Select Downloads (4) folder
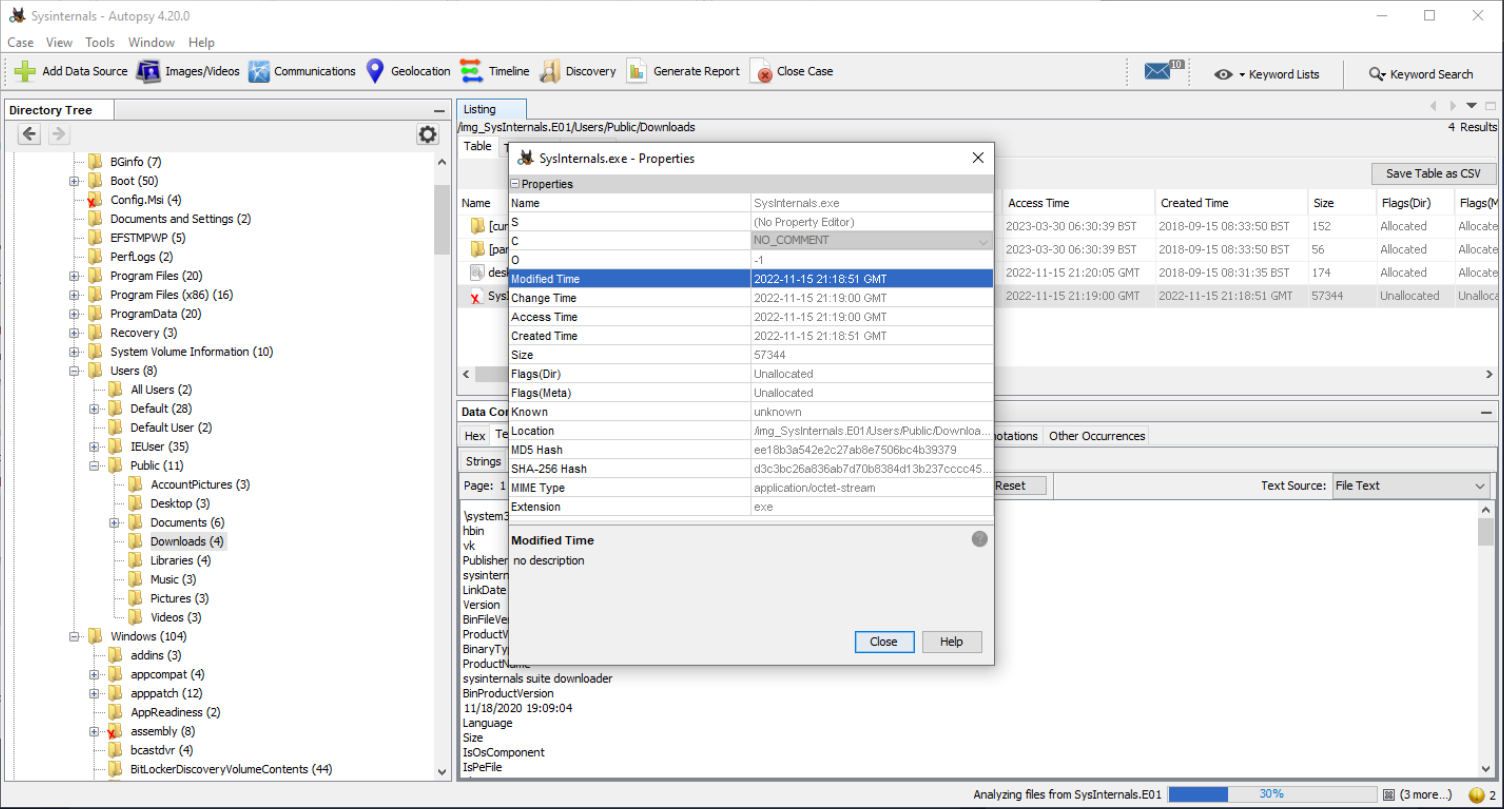 (186, 542)
